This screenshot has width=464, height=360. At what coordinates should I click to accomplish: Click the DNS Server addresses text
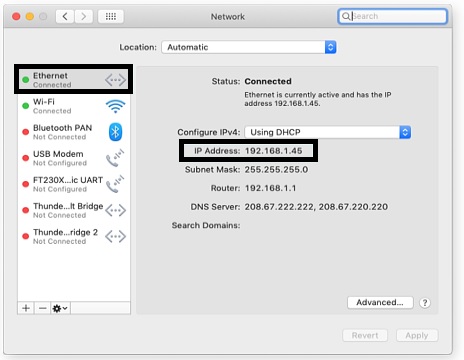click(316, 207)
